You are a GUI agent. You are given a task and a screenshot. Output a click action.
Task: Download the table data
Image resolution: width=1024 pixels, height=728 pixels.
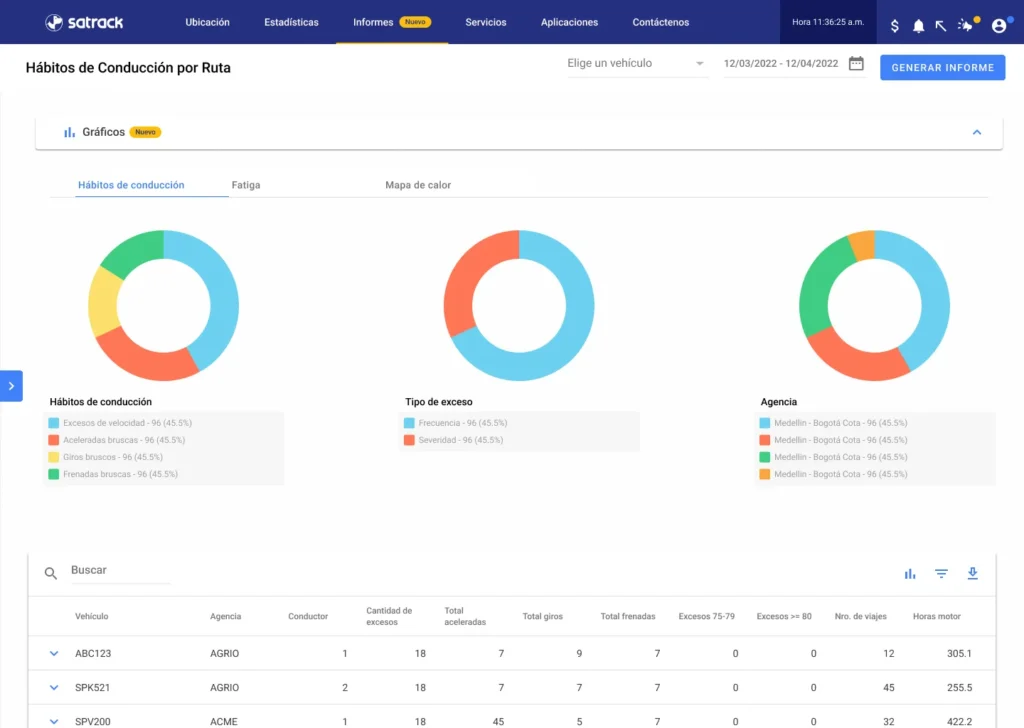coord(972,573)
